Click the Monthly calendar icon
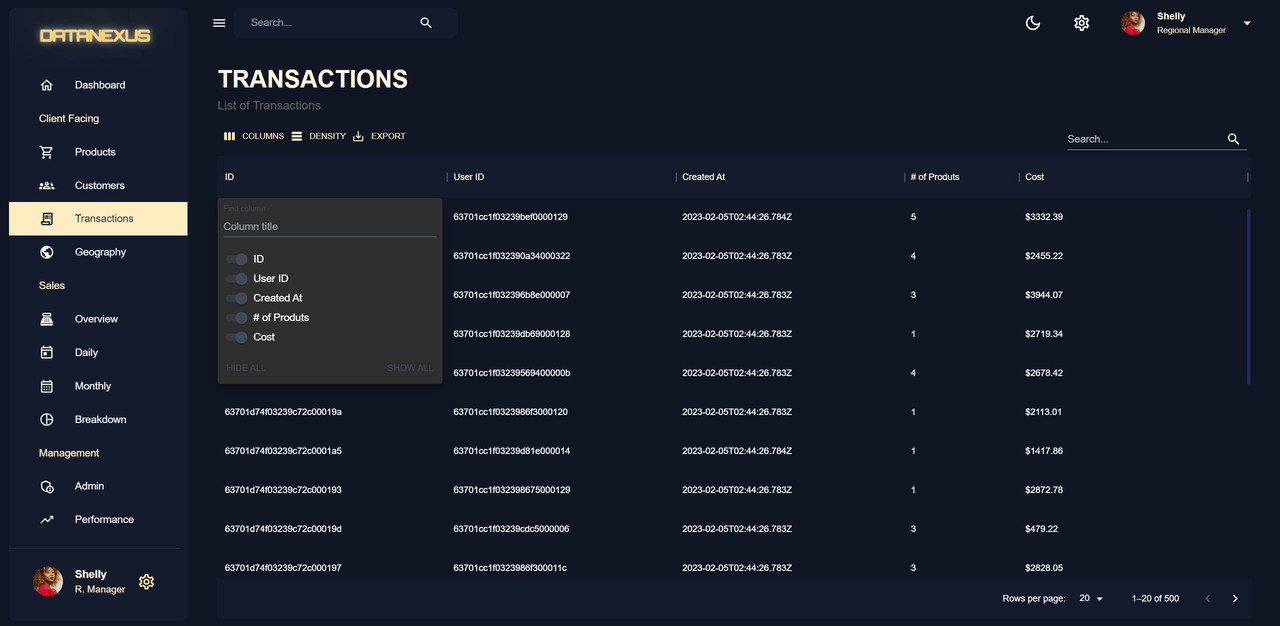This screenshot has height=626, width=1280. (x=46, y=386)
